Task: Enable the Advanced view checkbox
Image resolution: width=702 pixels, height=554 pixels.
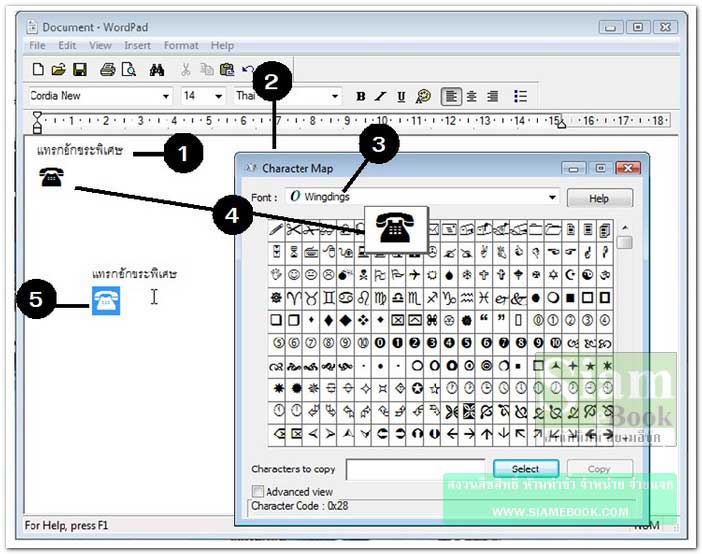Action: [258, 491]
